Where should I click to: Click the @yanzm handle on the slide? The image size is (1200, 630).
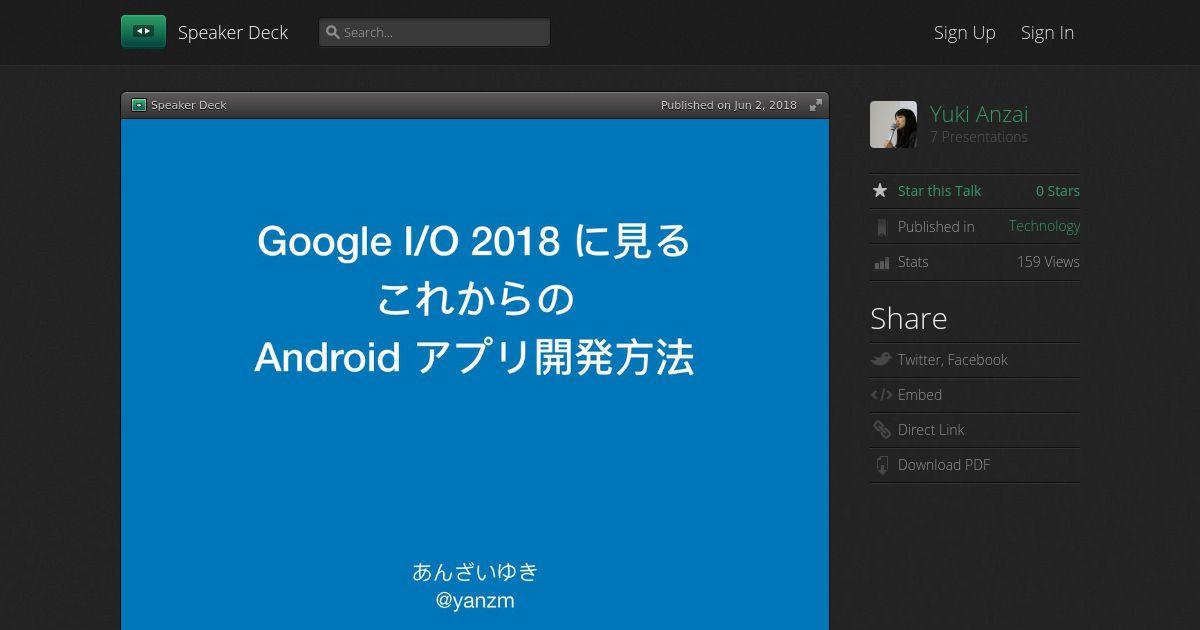pyautogui.click(x=475, y=601)
